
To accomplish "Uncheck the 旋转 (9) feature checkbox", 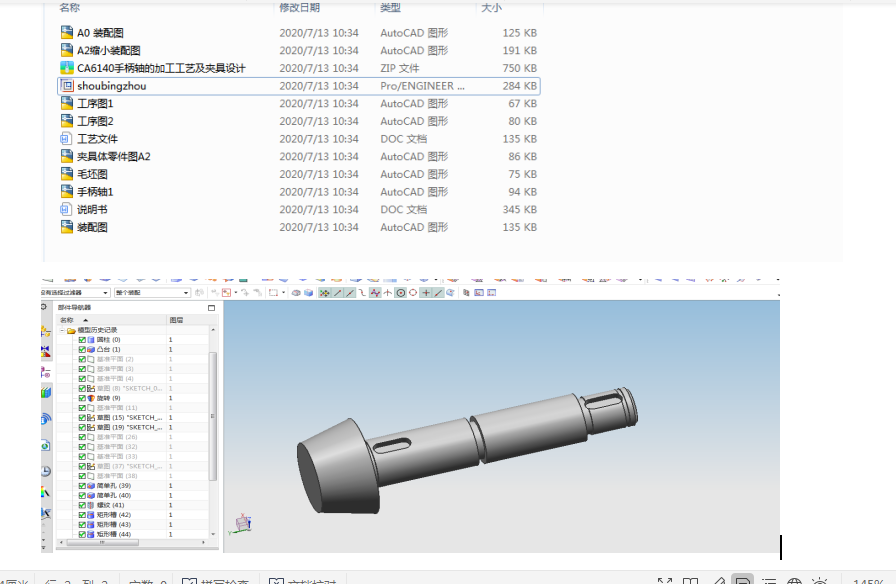I will click(80, 398).
